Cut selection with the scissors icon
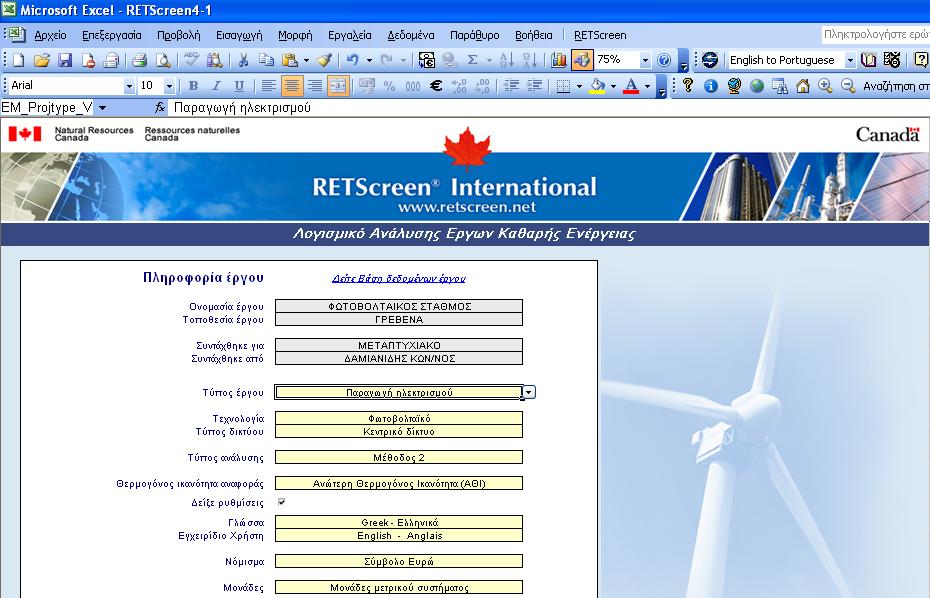 pyautogui.click(x=243, y=60)
